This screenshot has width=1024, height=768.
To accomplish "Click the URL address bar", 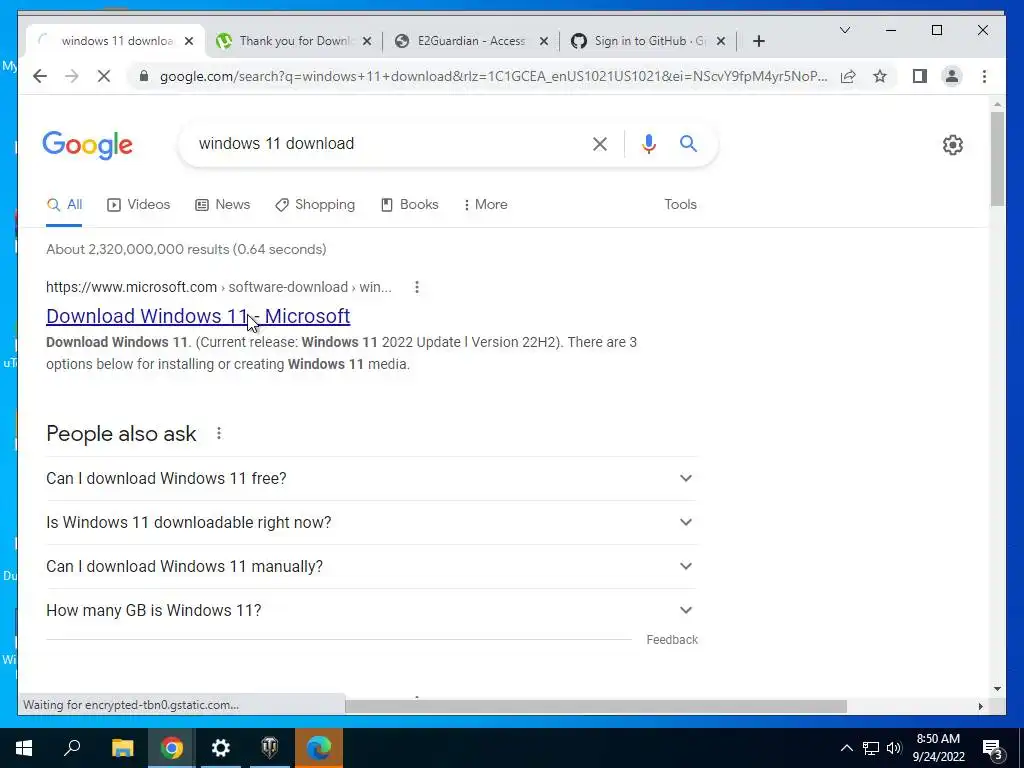I will 493,76.
